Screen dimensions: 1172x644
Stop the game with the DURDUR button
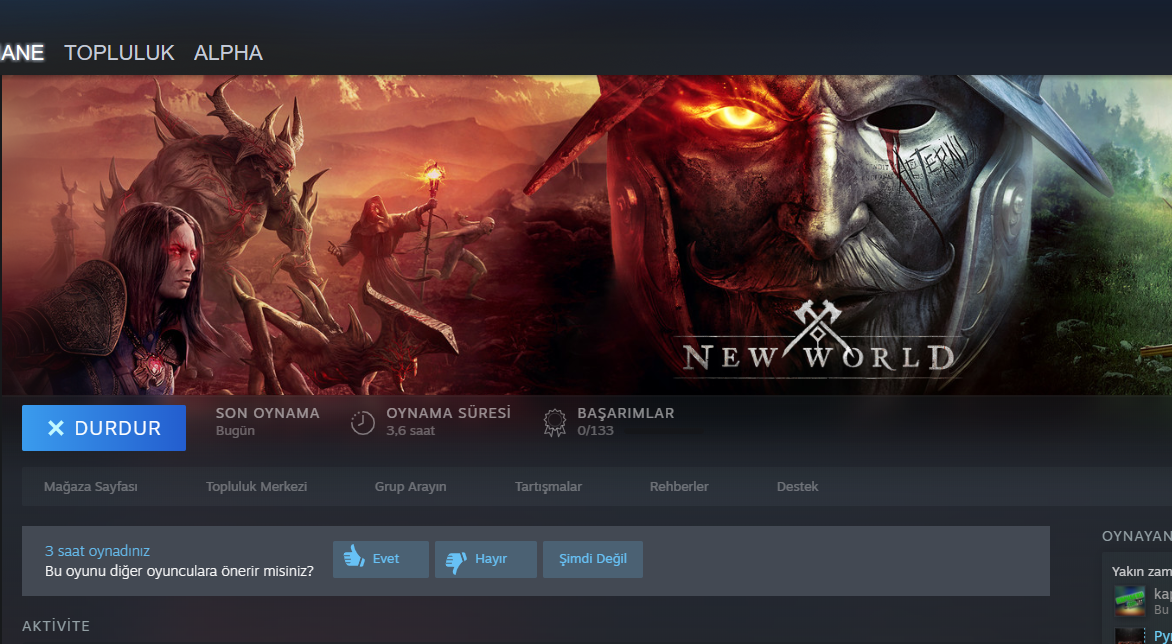point(104,428)
